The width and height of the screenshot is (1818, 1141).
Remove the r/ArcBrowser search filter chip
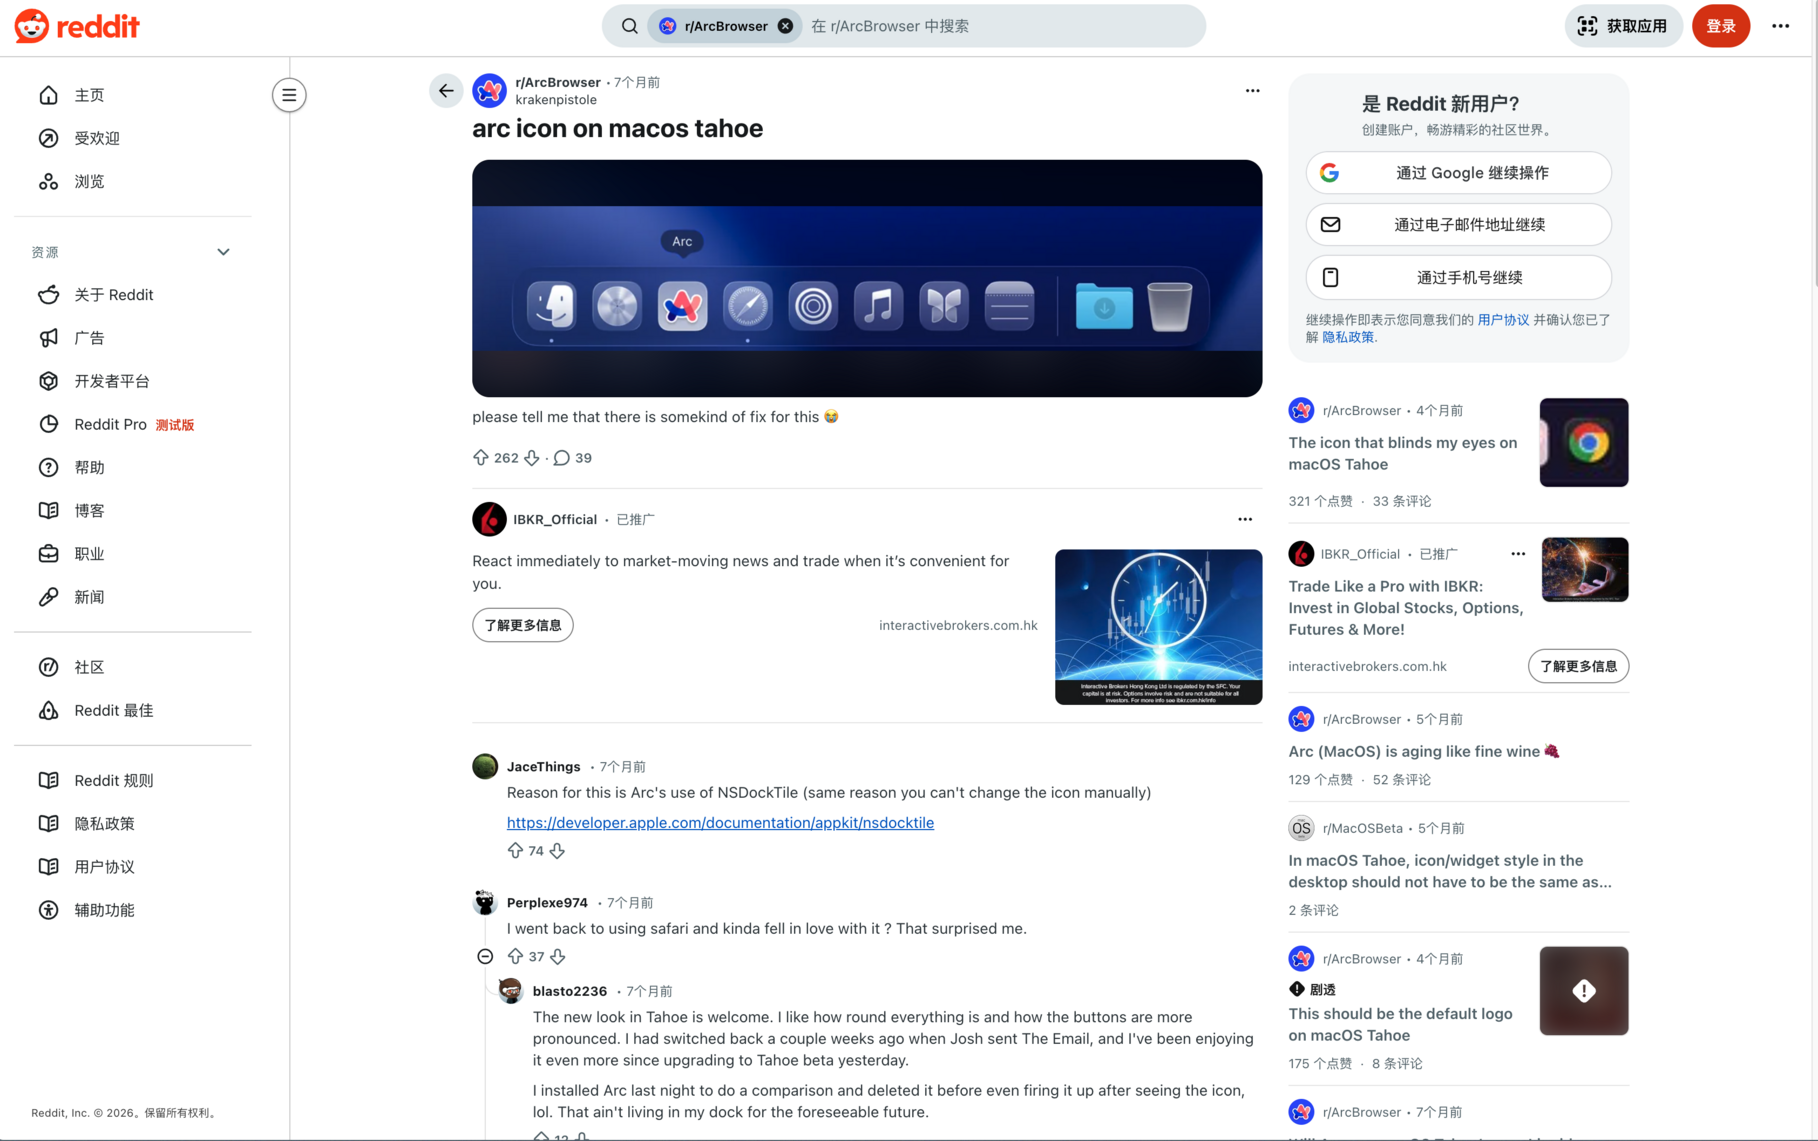click(786, 26)
